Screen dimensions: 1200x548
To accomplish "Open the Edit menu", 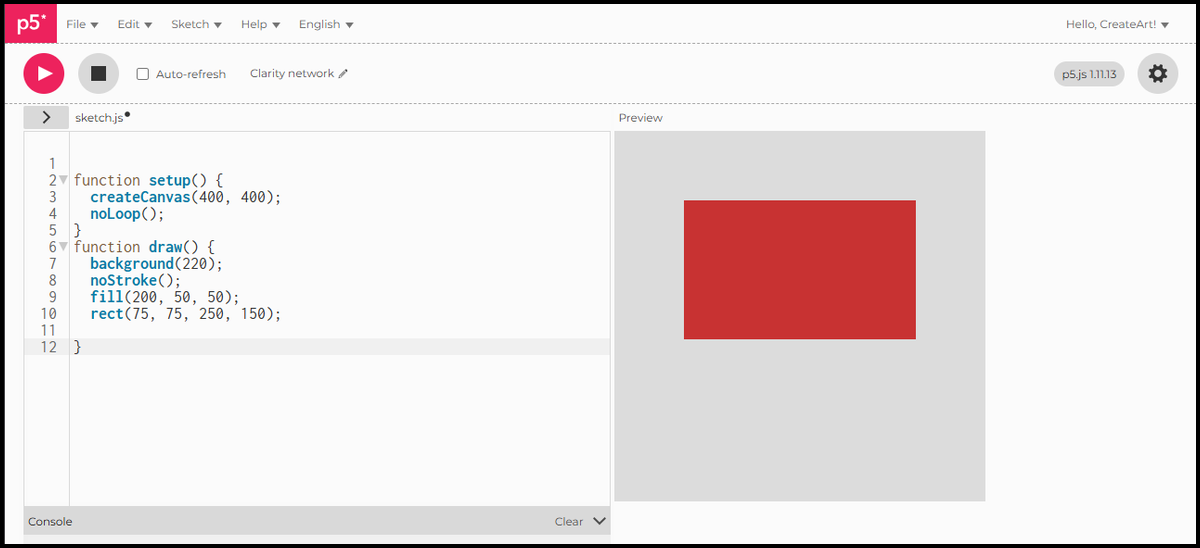I will click(135, 24).
